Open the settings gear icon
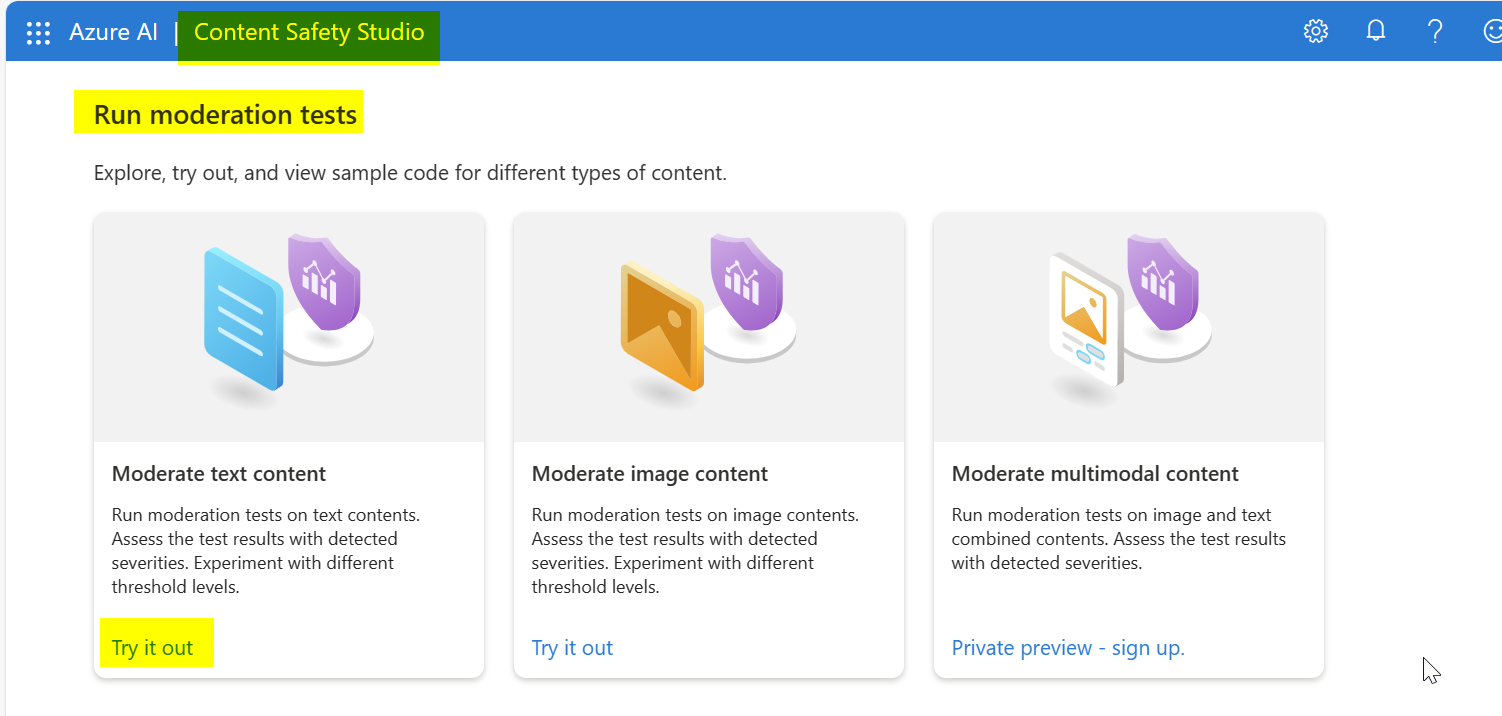Viewport: 1502px width, 716px height. click(1316, 32)
